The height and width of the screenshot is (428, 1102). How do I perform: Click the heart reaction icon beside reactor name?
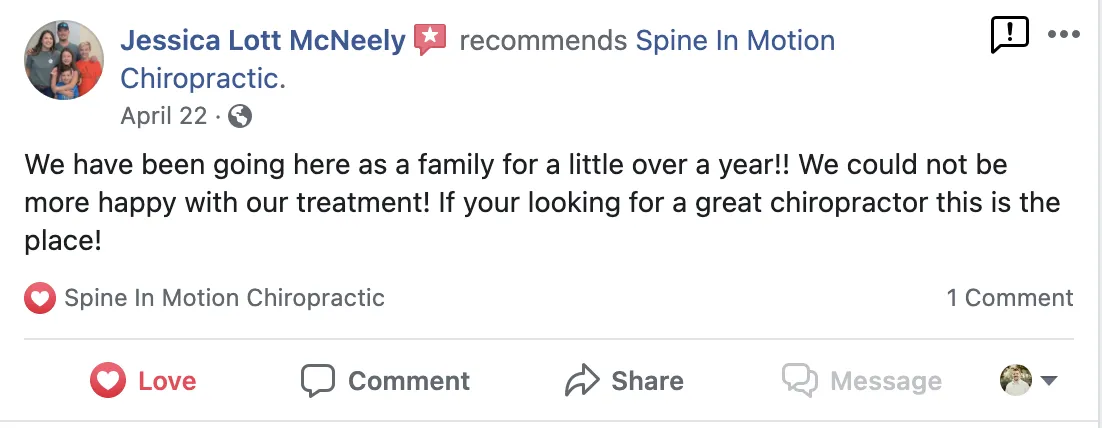39,298
